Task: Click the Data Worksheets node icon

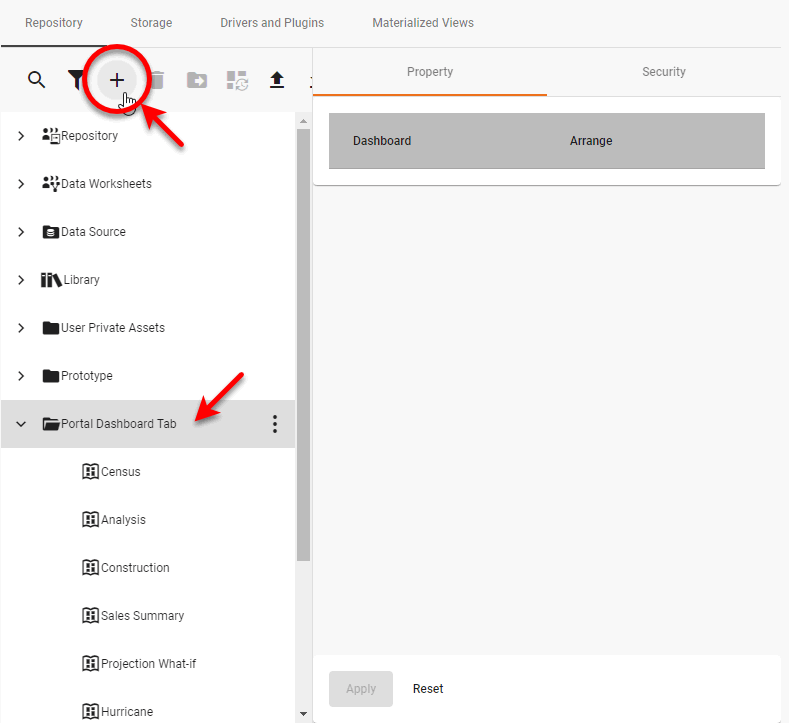Action: [50, 184]
